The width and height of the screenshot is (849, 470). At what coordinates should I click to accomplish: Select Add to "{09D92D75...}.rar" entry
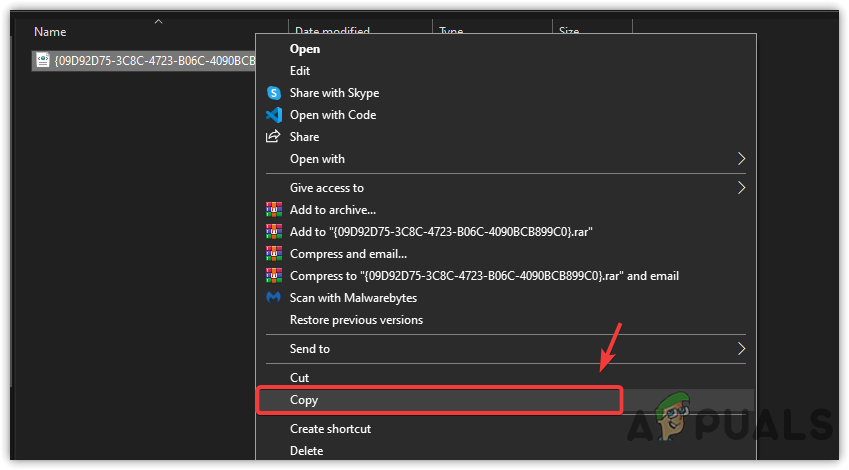(441, 232)
